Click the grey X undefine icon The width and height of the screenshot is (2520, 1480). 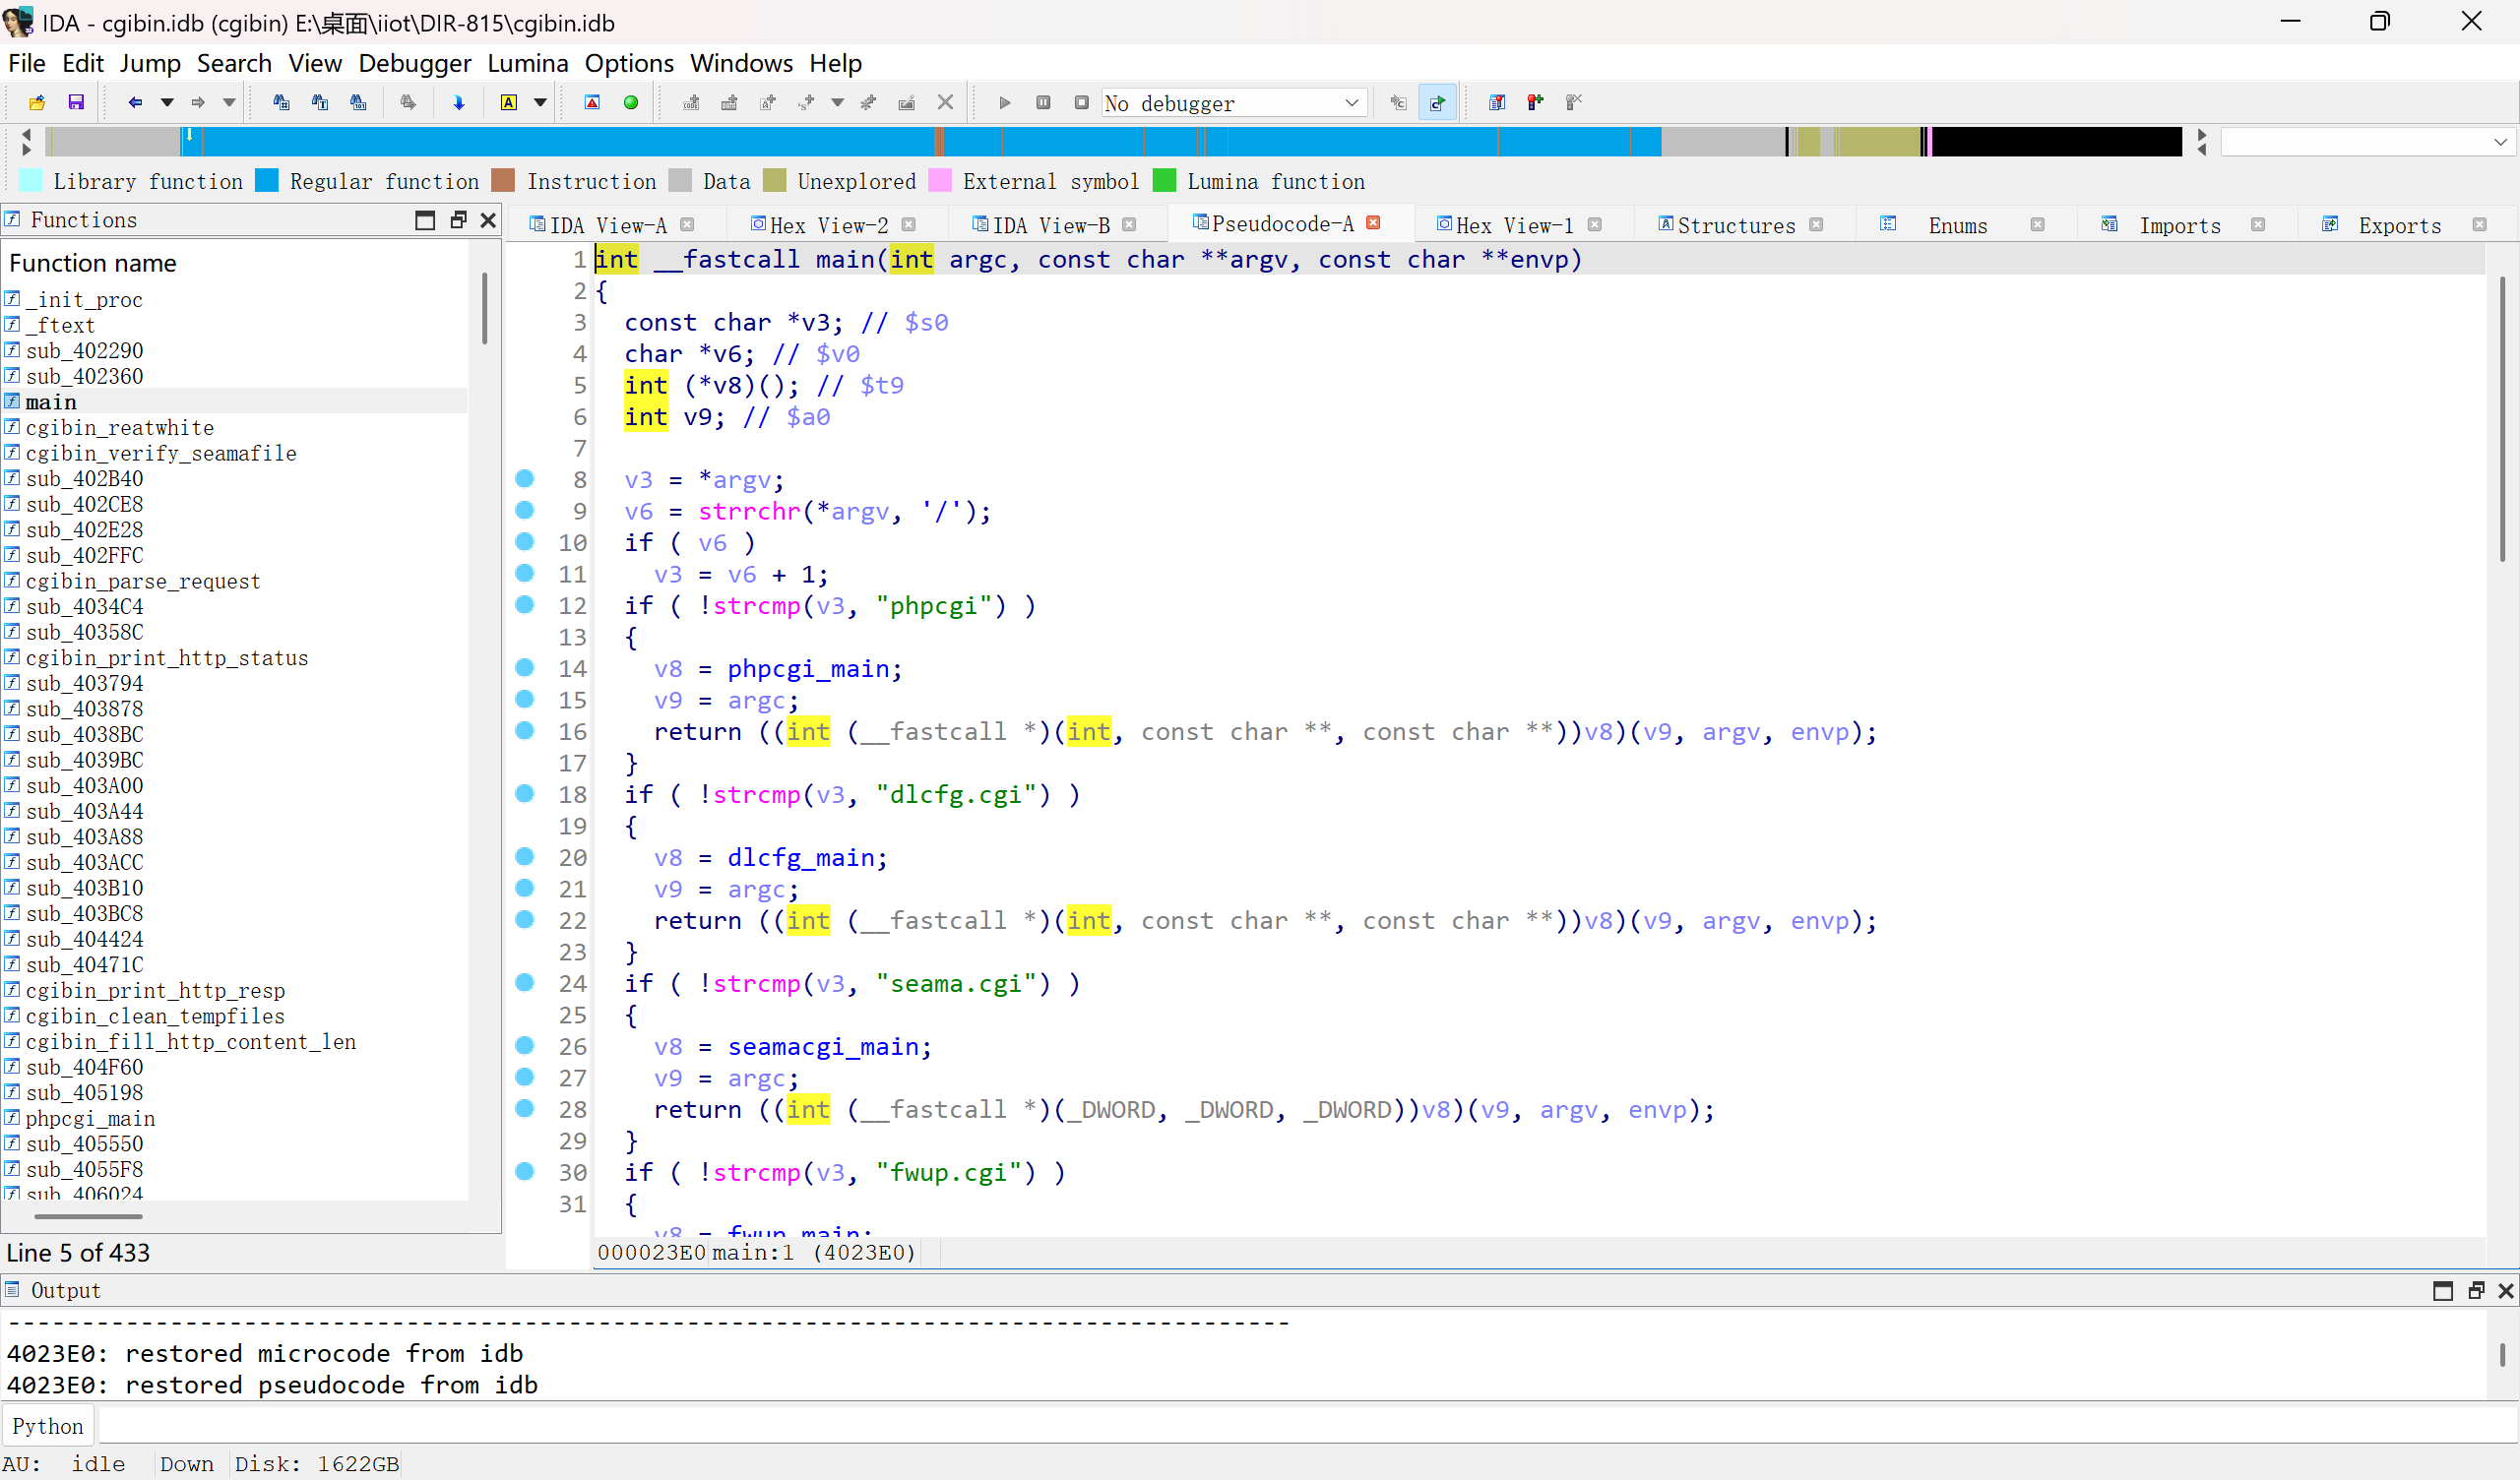click(945, 102)
